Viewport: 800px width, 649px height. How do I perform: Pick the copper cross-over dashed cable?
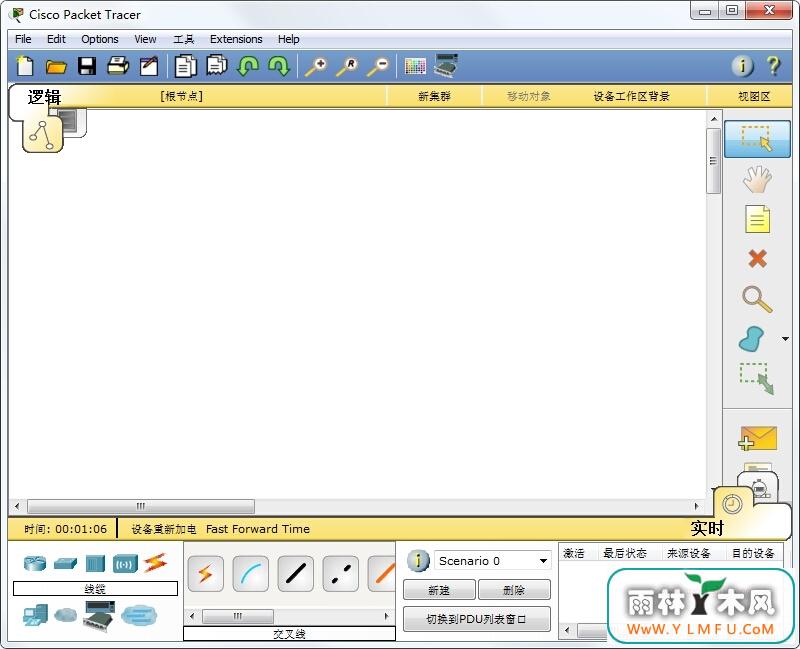(x=341, y=573)
